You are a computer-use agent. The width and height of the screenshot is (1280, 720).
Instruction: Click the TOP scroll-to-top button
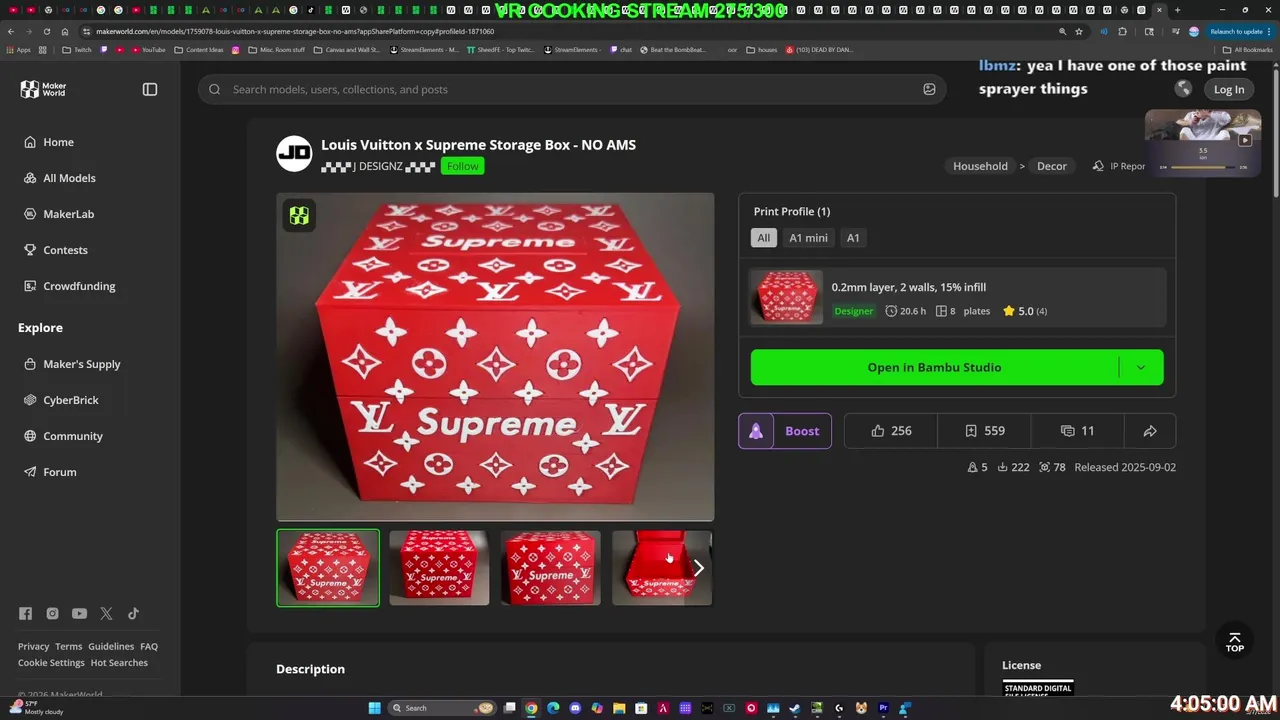1235,641
